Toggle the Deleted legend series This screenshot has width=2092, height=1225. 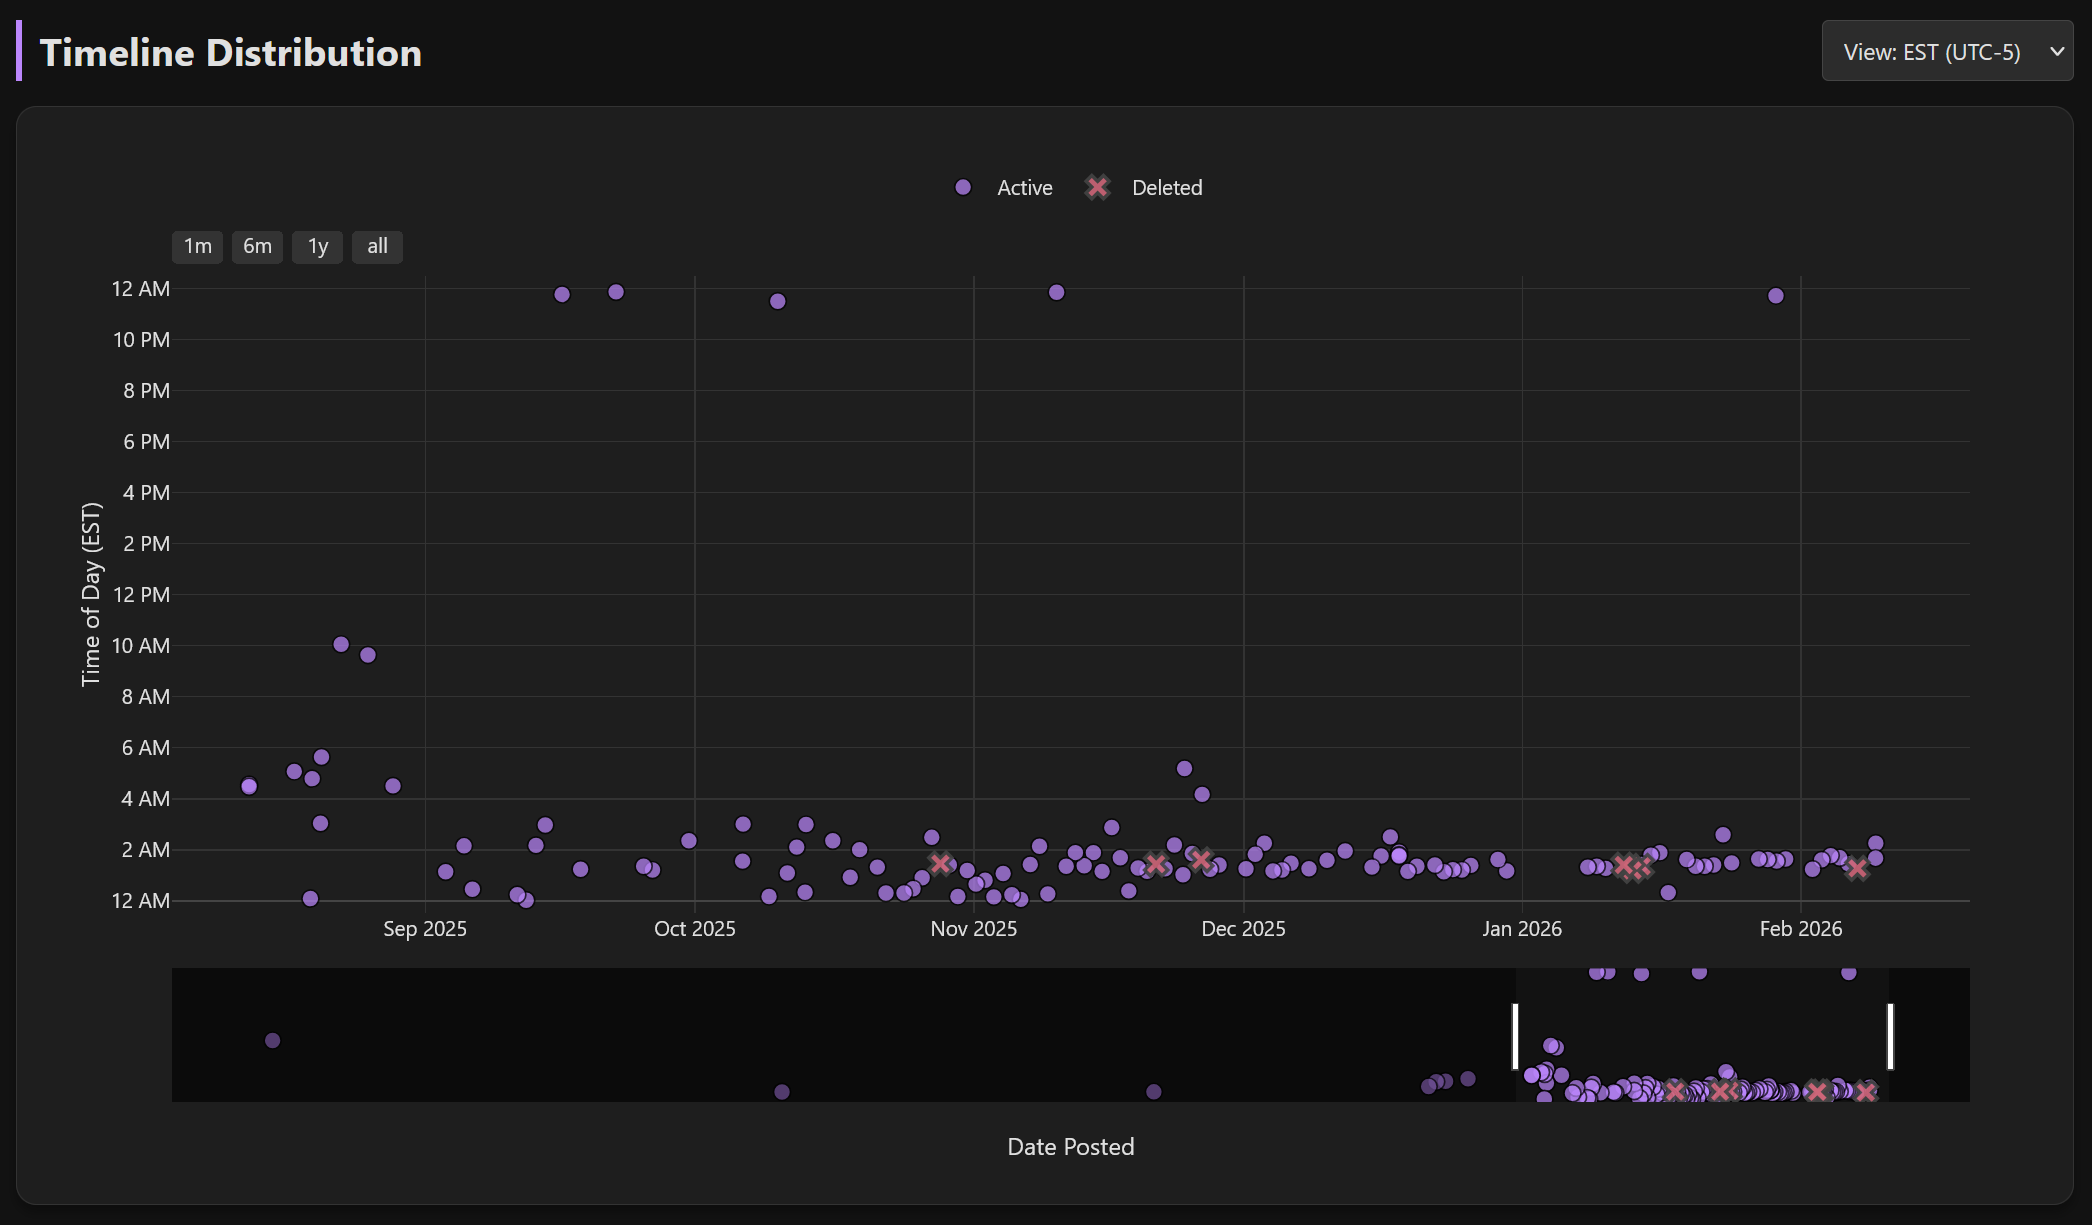click(x=1166, y=188)
